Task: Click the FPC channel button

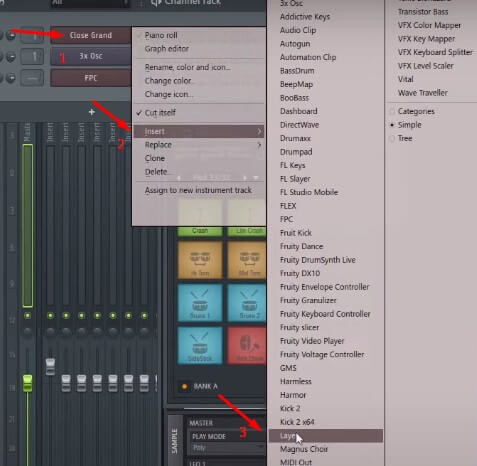Action: click(91, 78)
